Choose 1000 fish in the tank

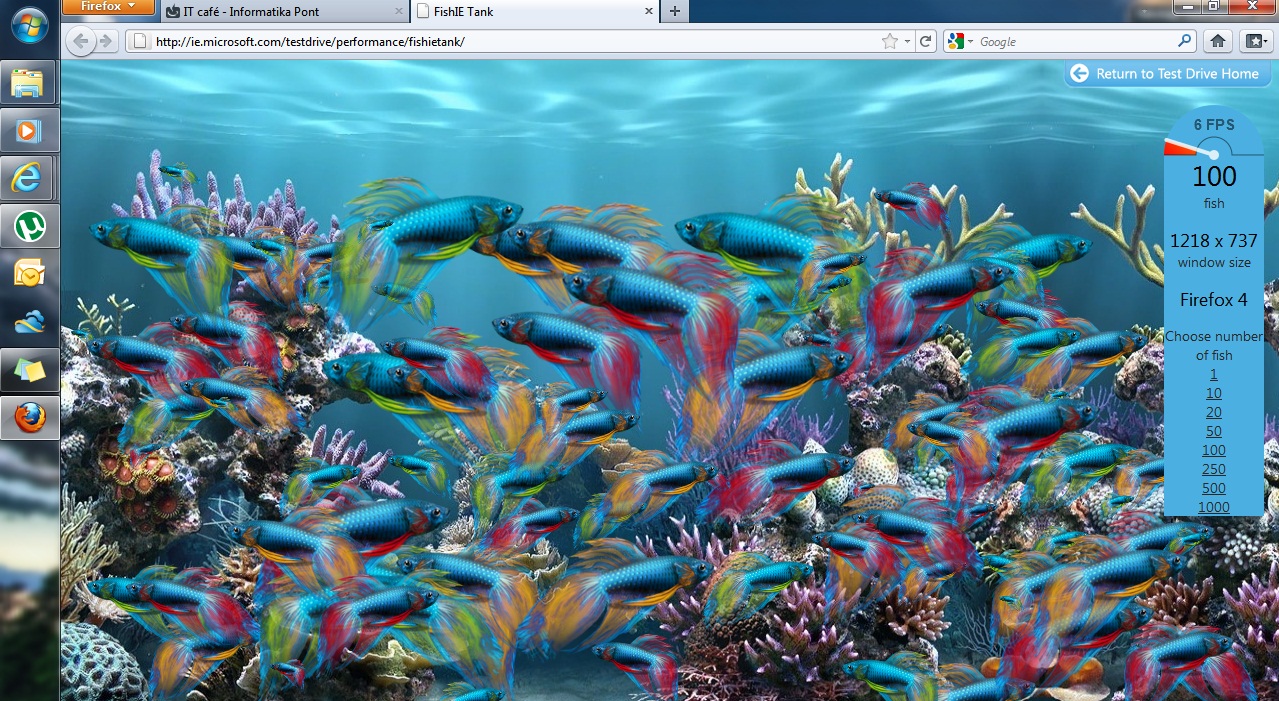(x=1213, y=507)
